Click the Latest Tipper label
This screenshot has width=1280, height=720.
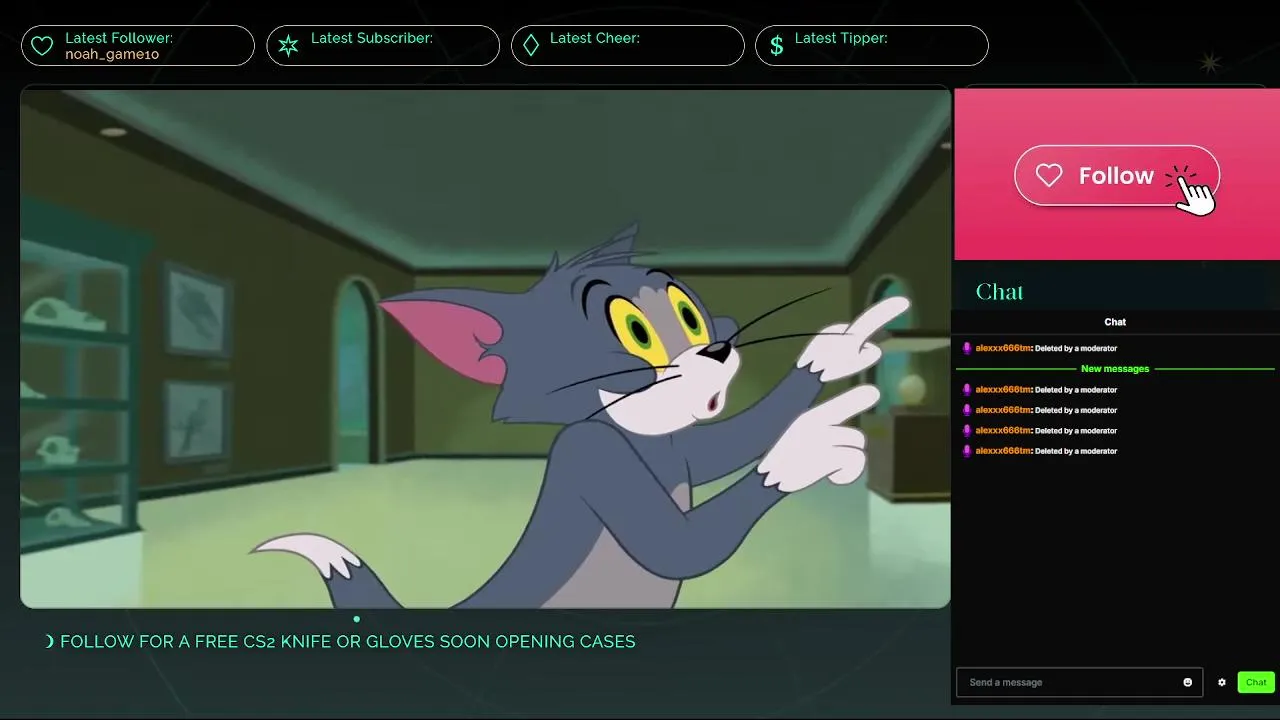[841, 38]
